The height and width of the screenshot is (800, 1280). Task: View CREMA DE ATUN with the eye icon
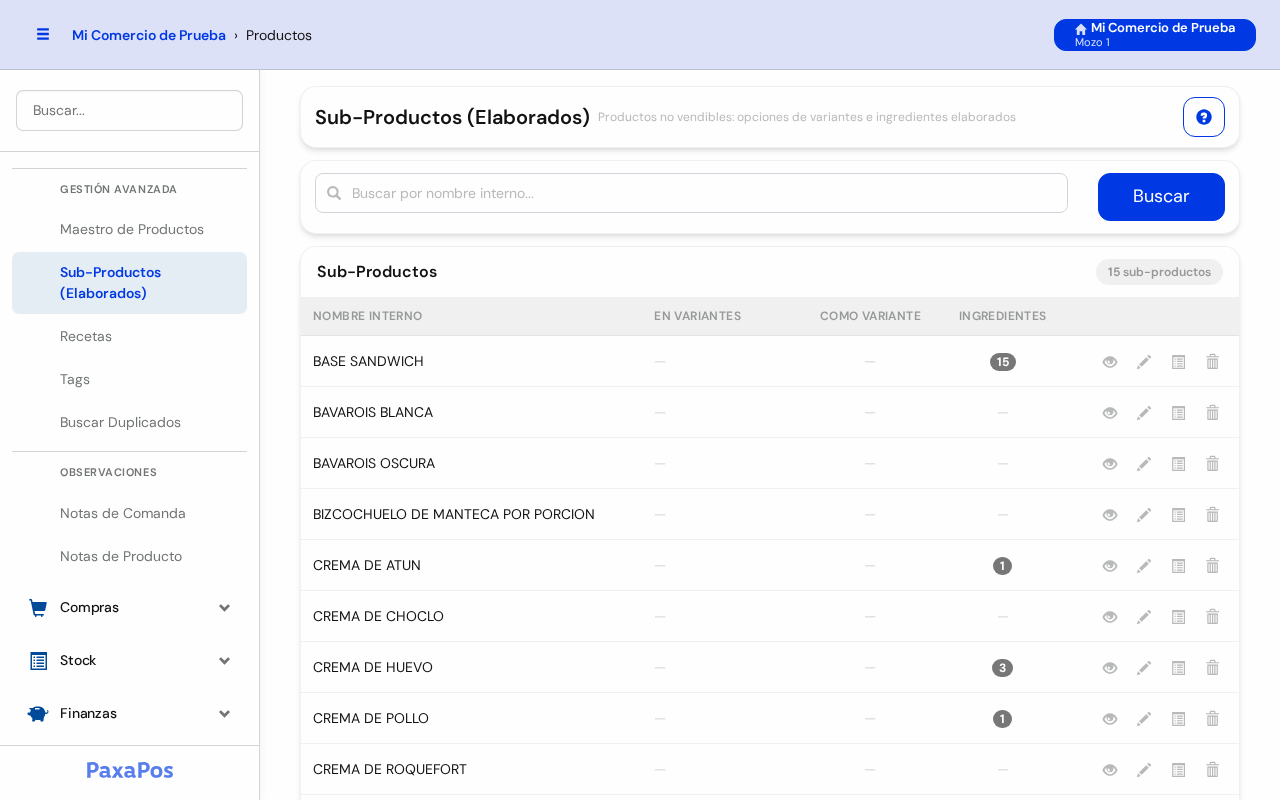(x=1110, y=566)
